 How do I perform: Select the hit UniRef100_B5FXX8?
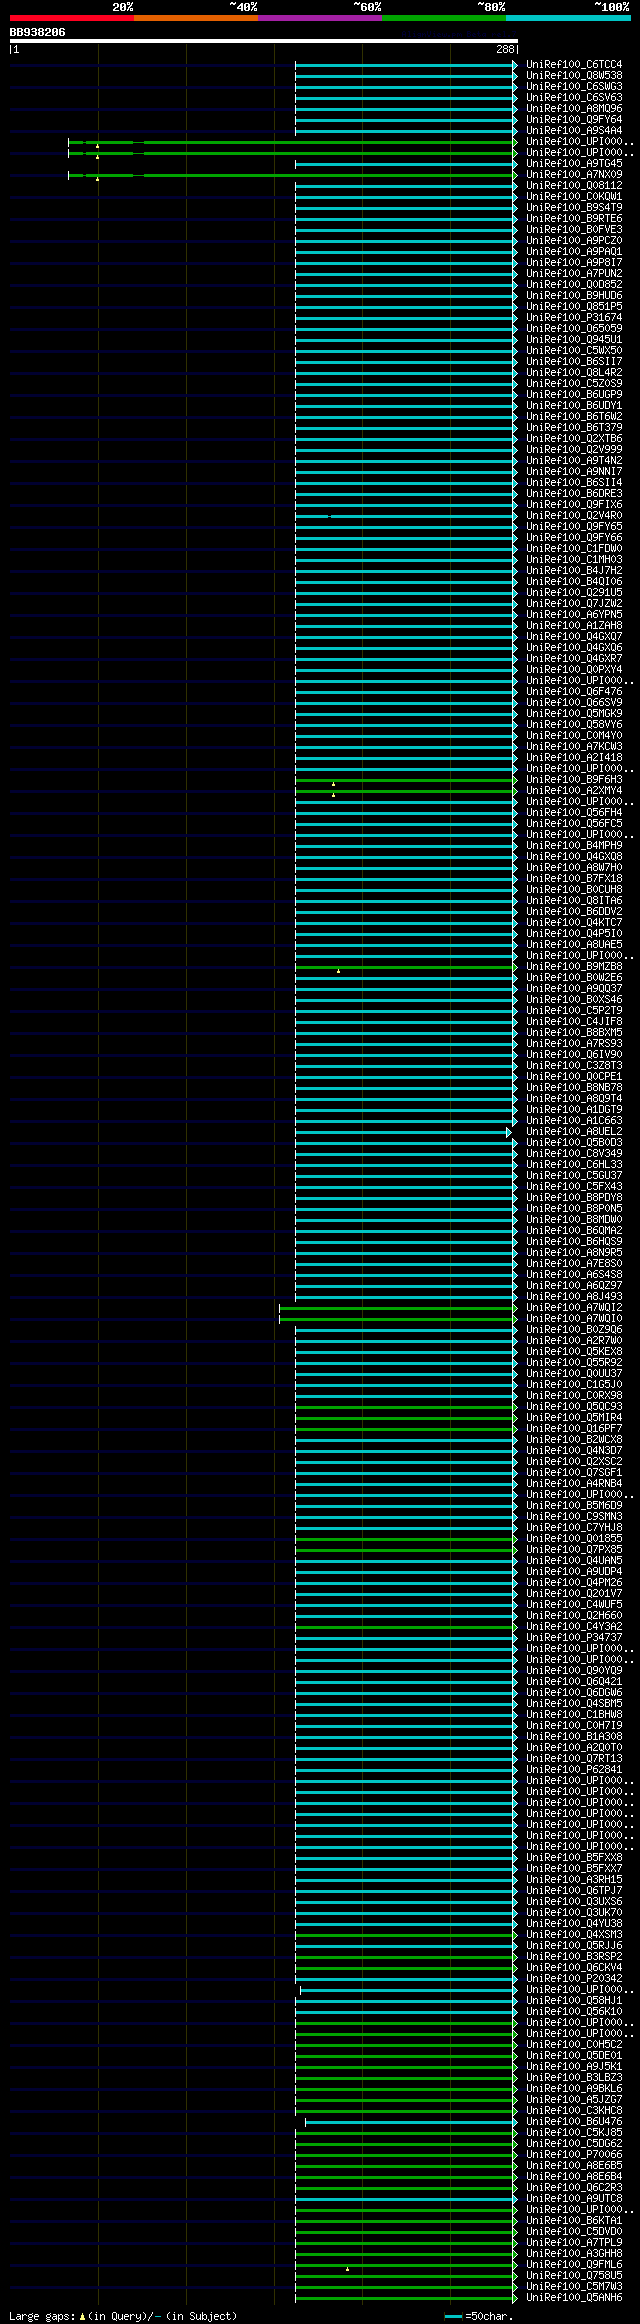[x=574, y=1857]
